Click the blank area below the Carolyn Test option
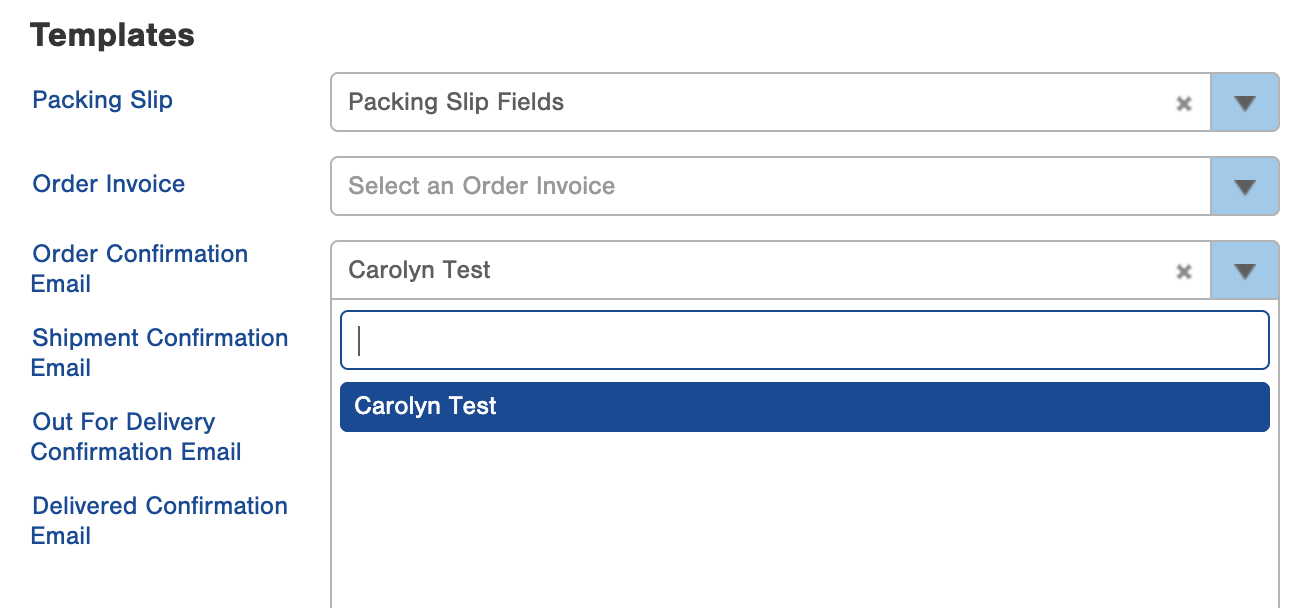1312x608 pixels. [x=804, y=520]
